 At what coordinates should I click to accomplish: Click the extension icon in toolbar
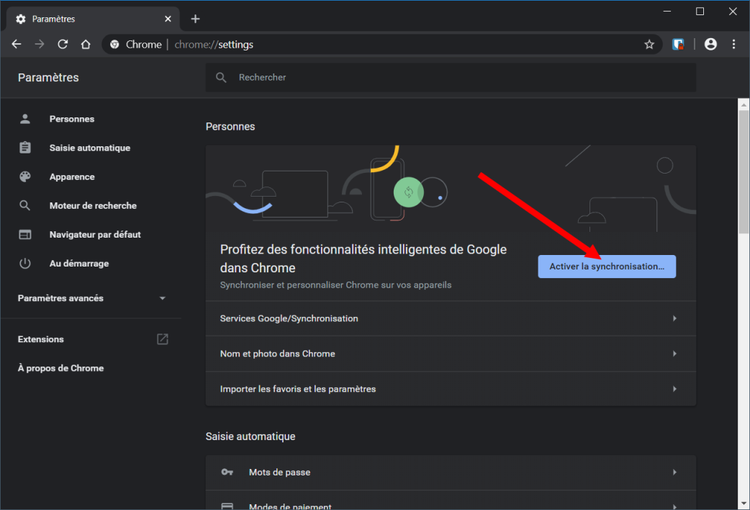pos(678,45)
